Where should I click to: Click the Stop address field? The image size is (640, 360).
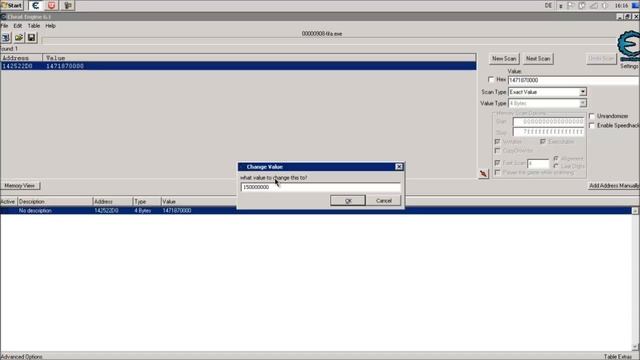pos(548,132)
